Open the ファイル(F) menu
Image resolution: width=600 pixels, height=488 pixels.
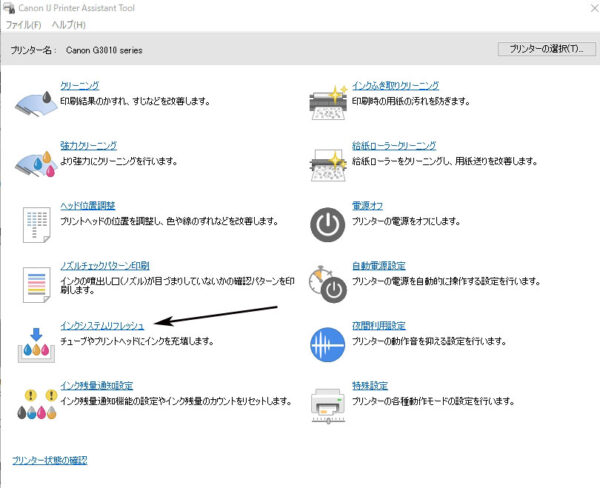click(x=23, y=25)
